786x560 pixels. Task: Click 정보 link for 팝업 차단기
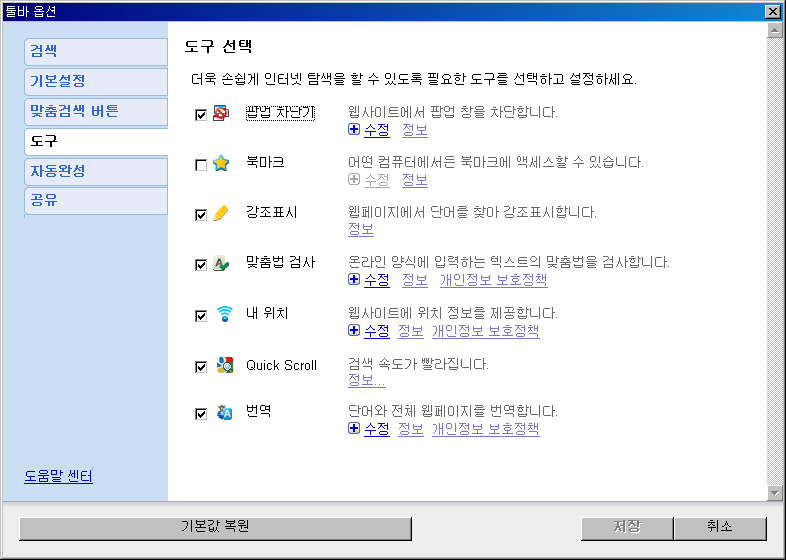click(415, 130)
